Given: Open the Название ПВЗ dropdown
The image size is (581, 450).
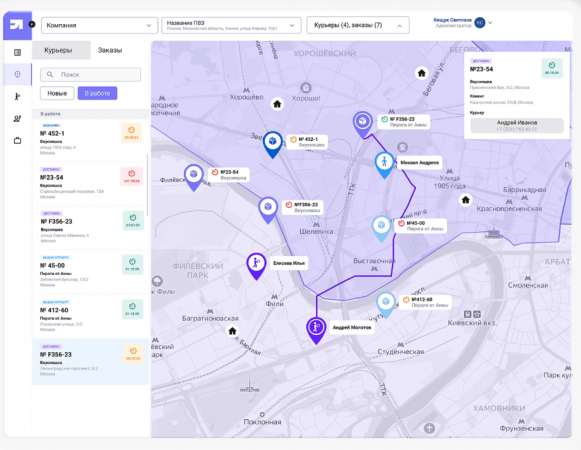Looking at the screenshot, I should coord(231,26).
